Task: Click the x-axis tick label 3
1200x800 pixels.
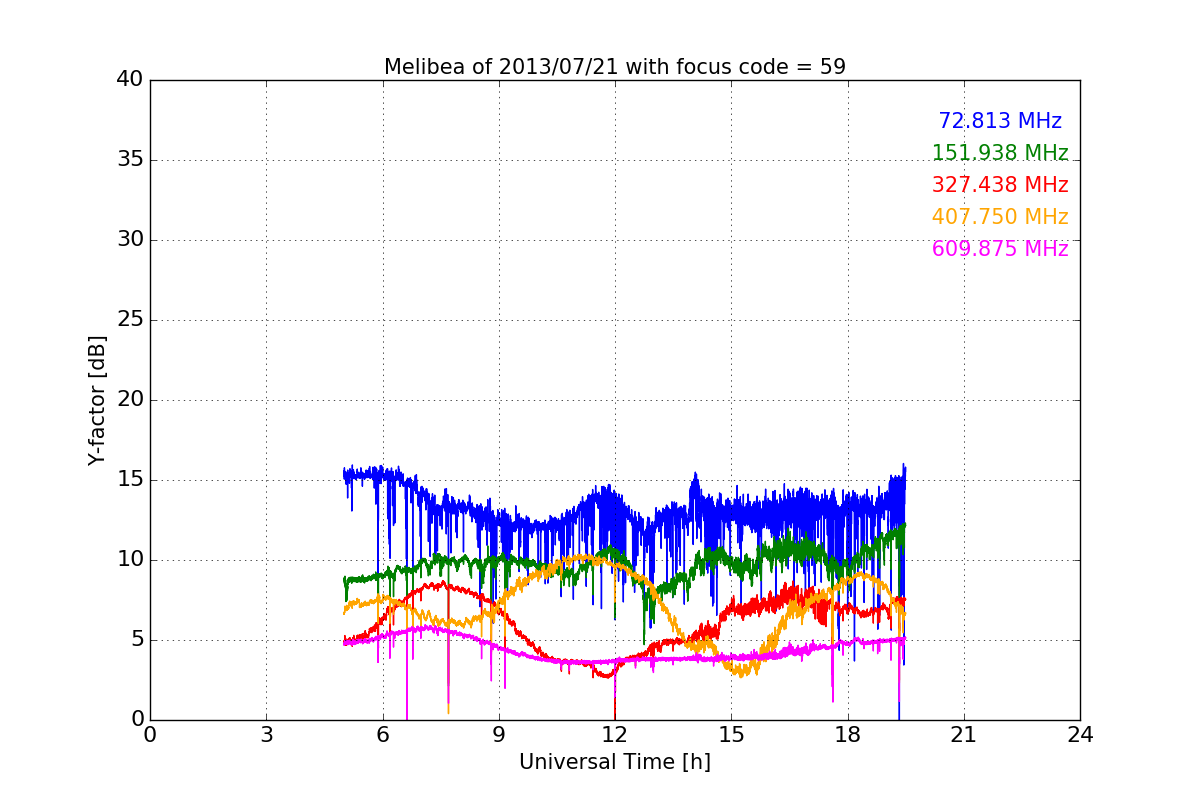Action: [x=266, y=735]
